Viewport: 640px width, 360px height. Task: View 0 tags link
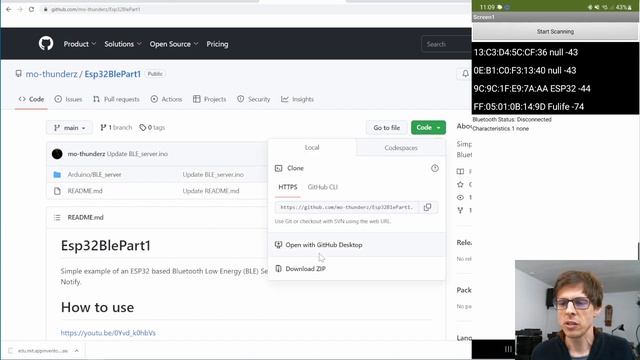(x=152, y=128)
